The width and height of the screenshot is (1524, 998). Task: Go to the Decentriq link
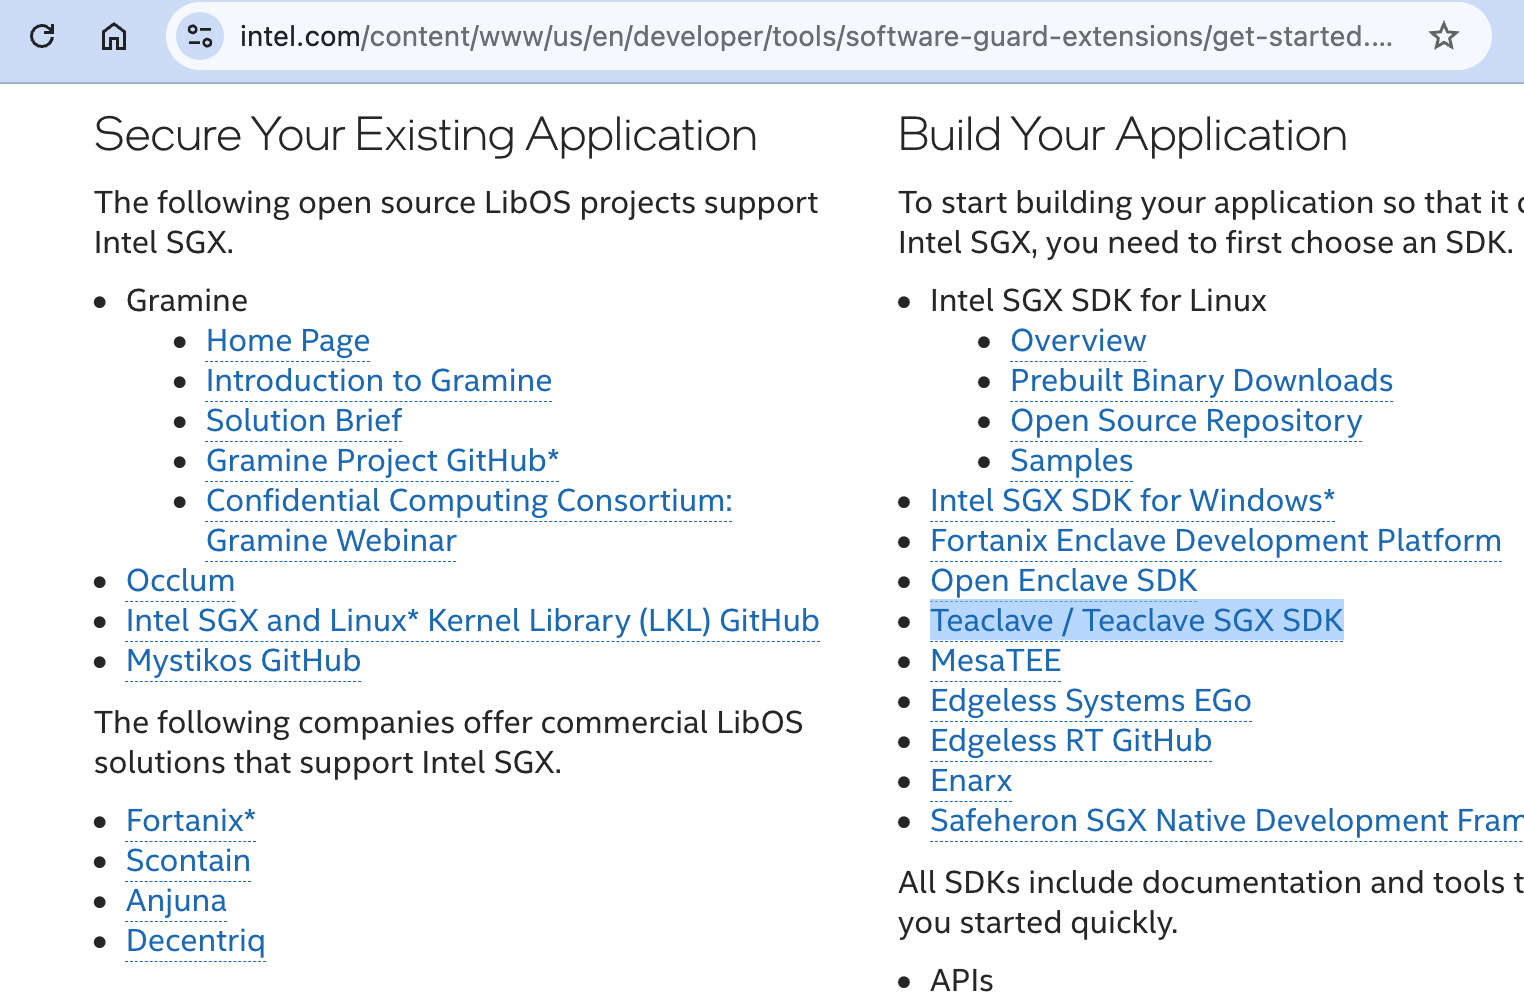[x=196, y=941]
